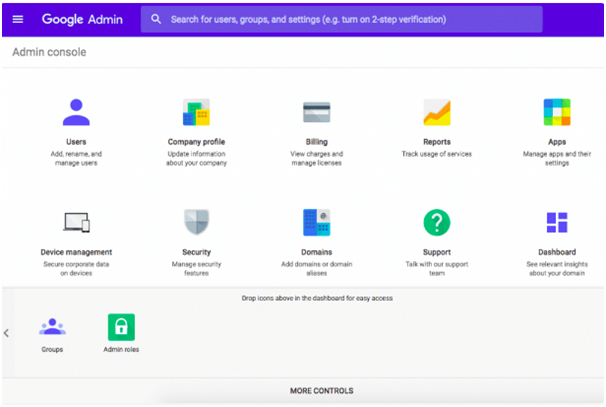Viewport: 606px width, 407px height.
Task: Click the search magnifier icon
Action: pos(156,19)
